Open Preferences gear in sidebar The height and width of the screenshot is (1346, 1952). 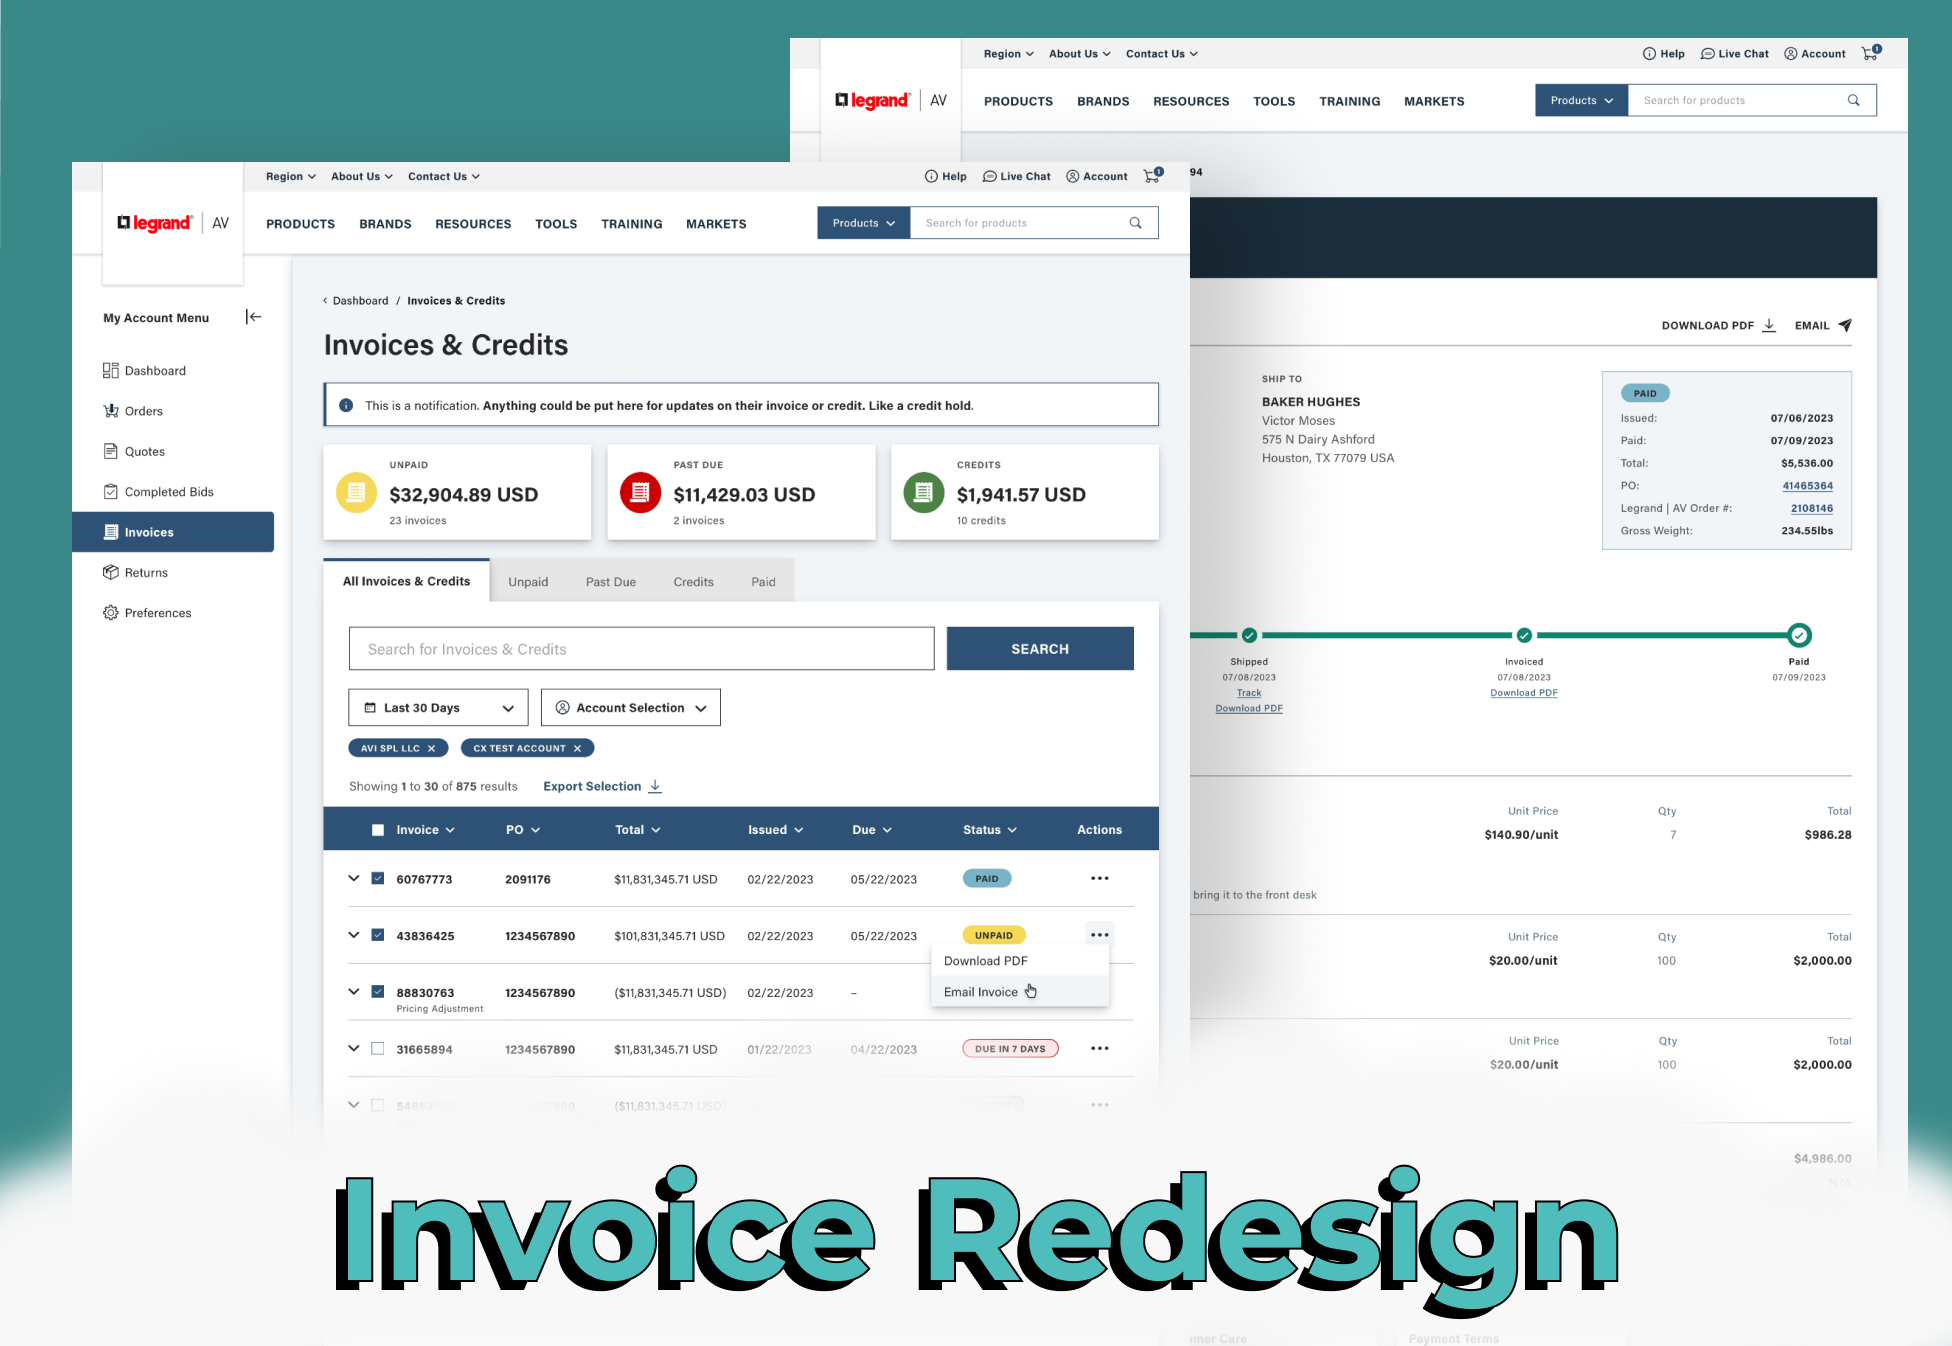point(111,613)
